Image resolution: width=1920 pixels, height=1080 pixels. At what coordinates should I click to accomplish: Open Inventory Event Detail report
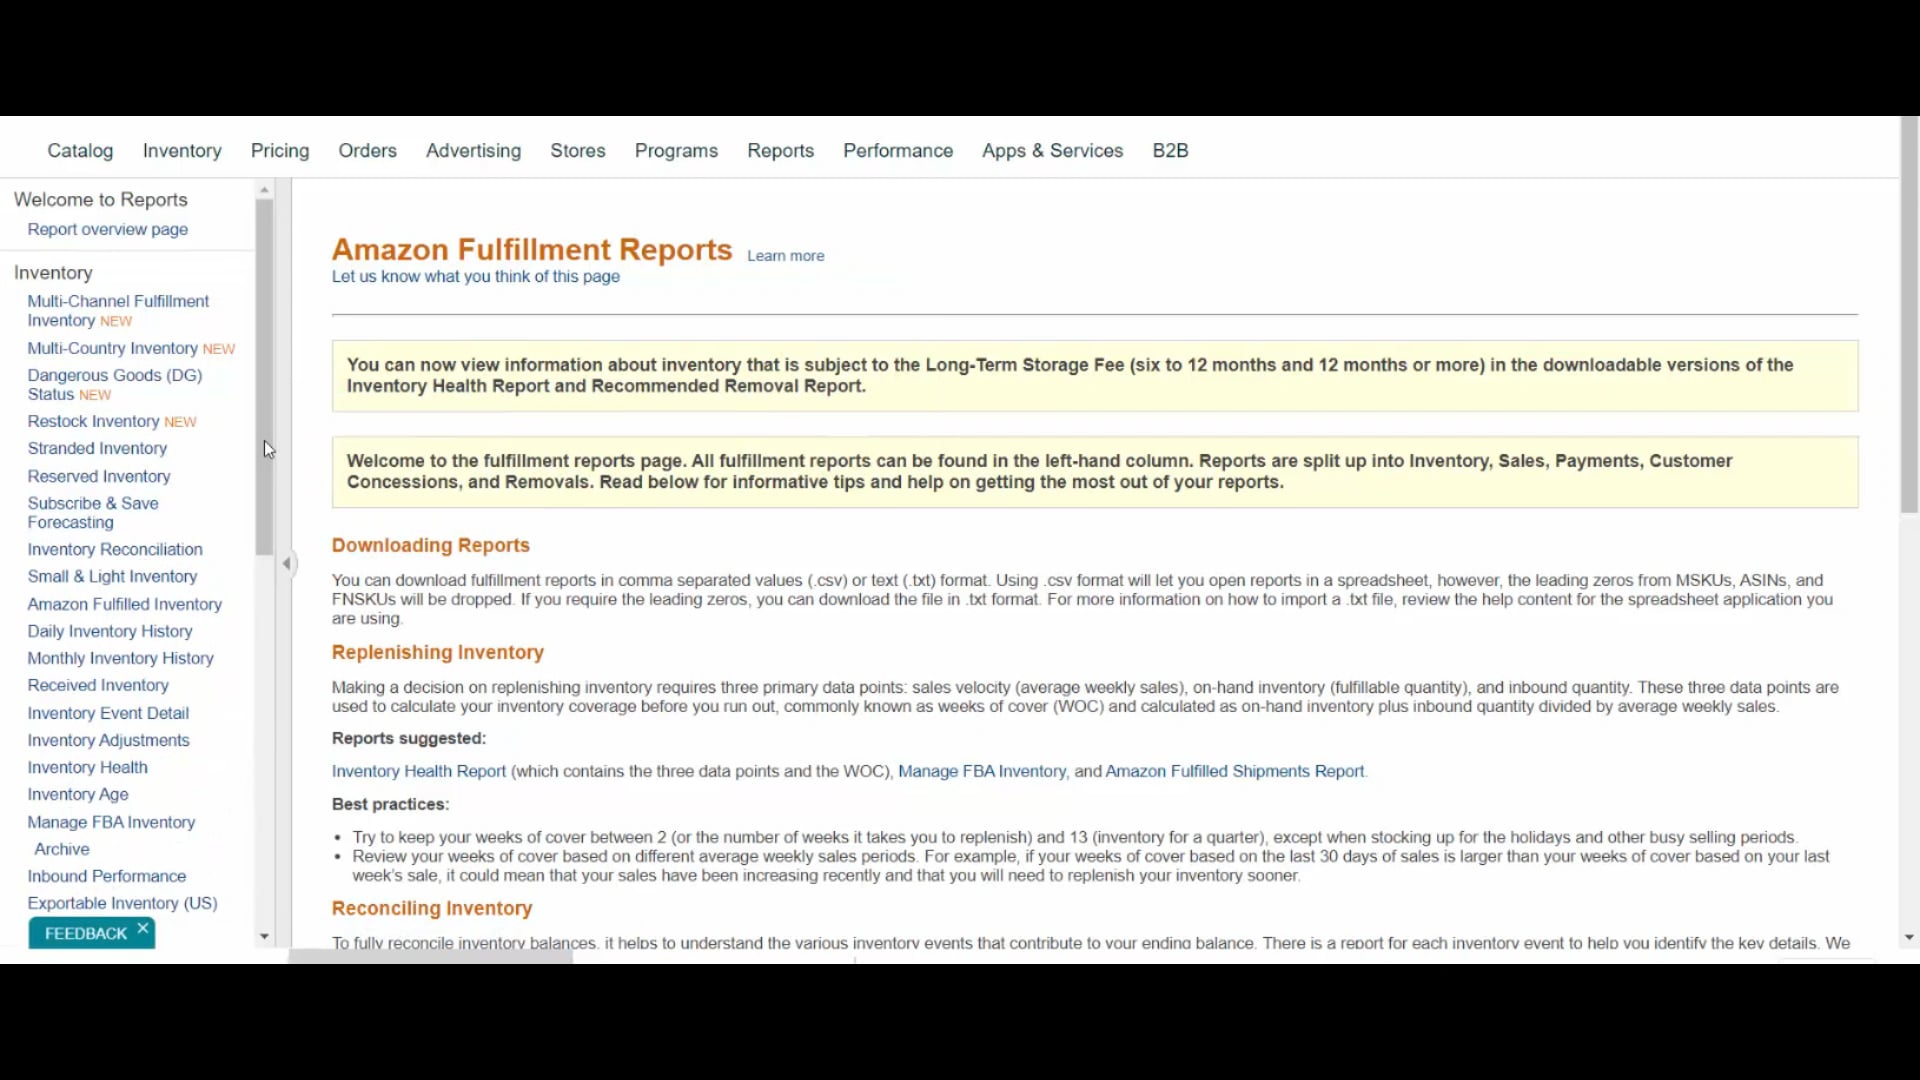(x=108, y=714)
